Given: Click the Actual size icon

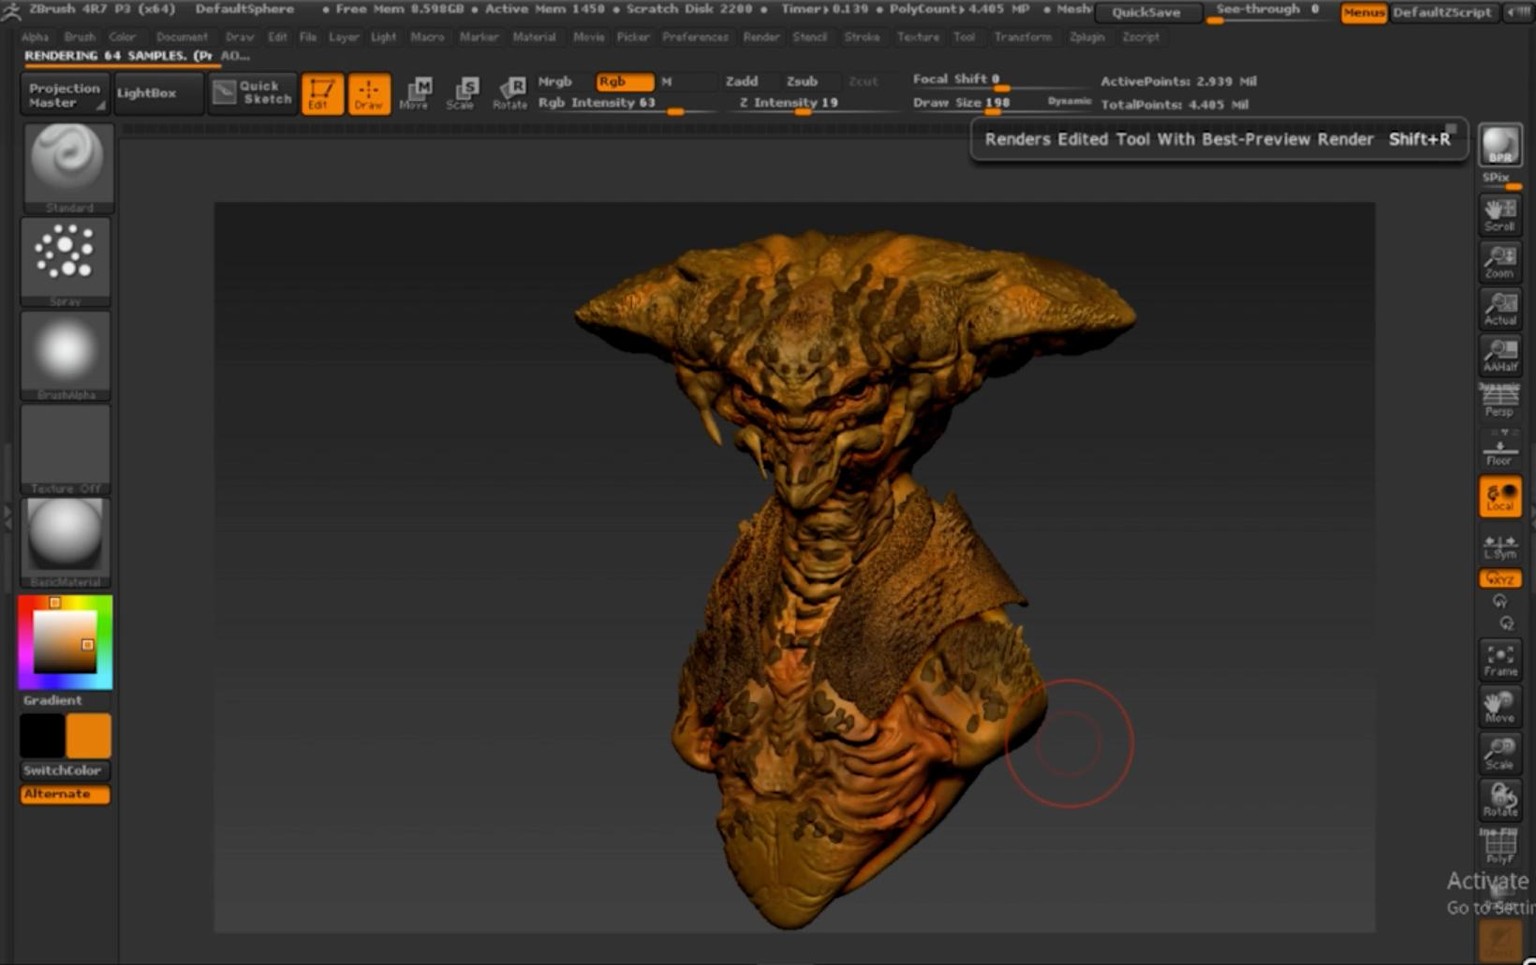Looking at the screenshot, I should (1500, 307).
